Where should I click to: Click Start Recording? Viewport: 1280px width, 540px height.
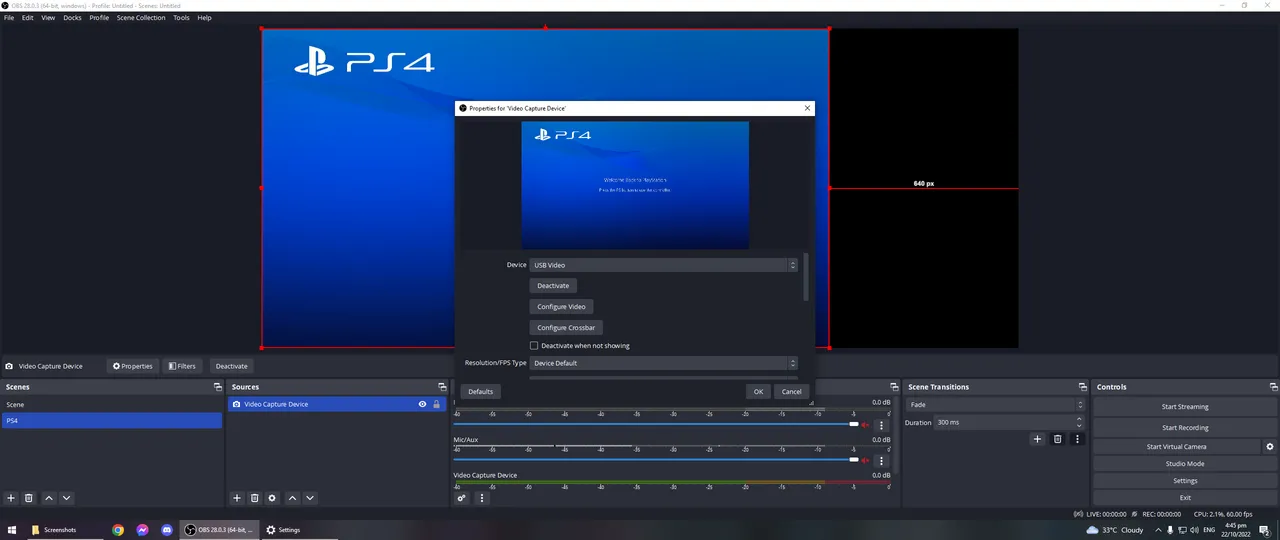pos(1184,428)
